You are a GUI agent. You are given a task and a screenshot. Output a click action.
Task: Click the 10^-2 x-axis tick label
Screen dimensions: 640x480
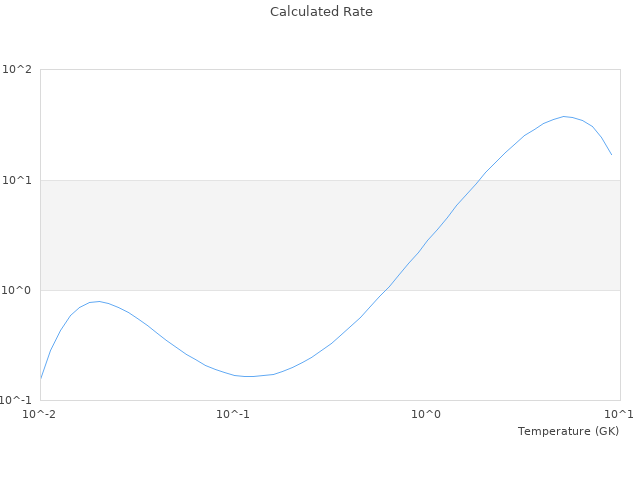tap(40, 414)
